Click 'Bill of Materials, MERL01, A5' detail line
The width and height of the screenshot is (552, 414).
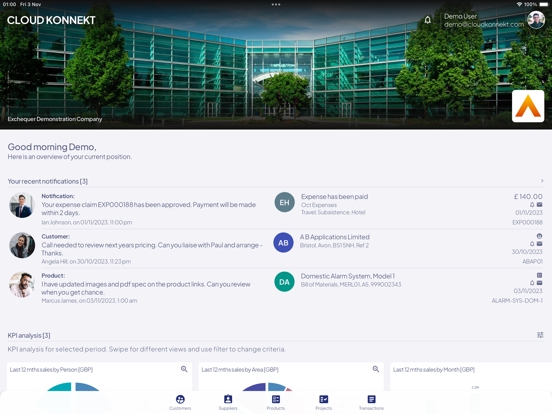pos(351,284)
